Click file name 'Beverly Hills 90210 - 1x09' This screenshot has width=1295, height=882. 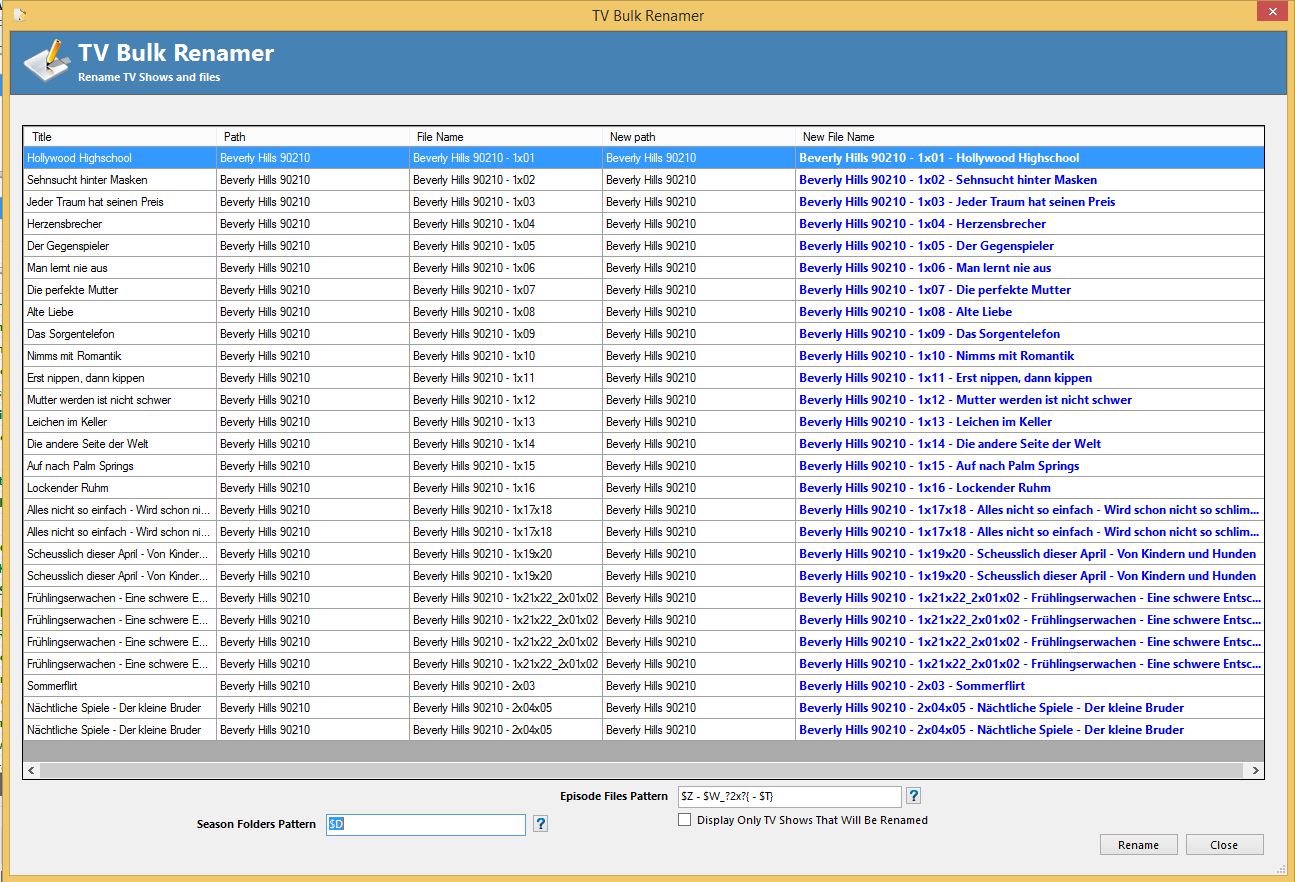tap(506, 334)
